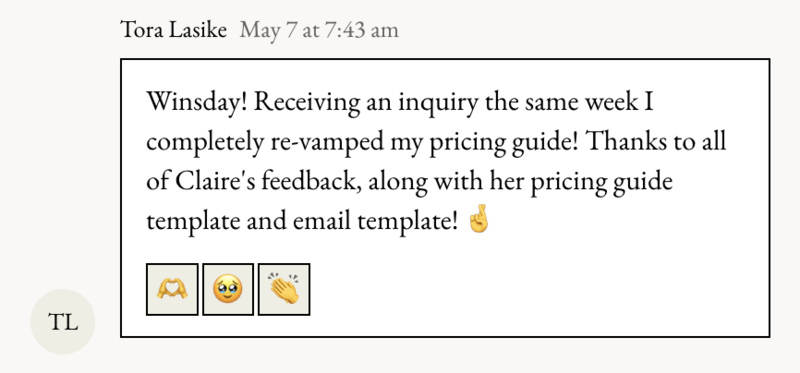This screenshot has height=373, width=800.
Task: Click the crossed fingers emoji in the message
Action: (479, 220)
